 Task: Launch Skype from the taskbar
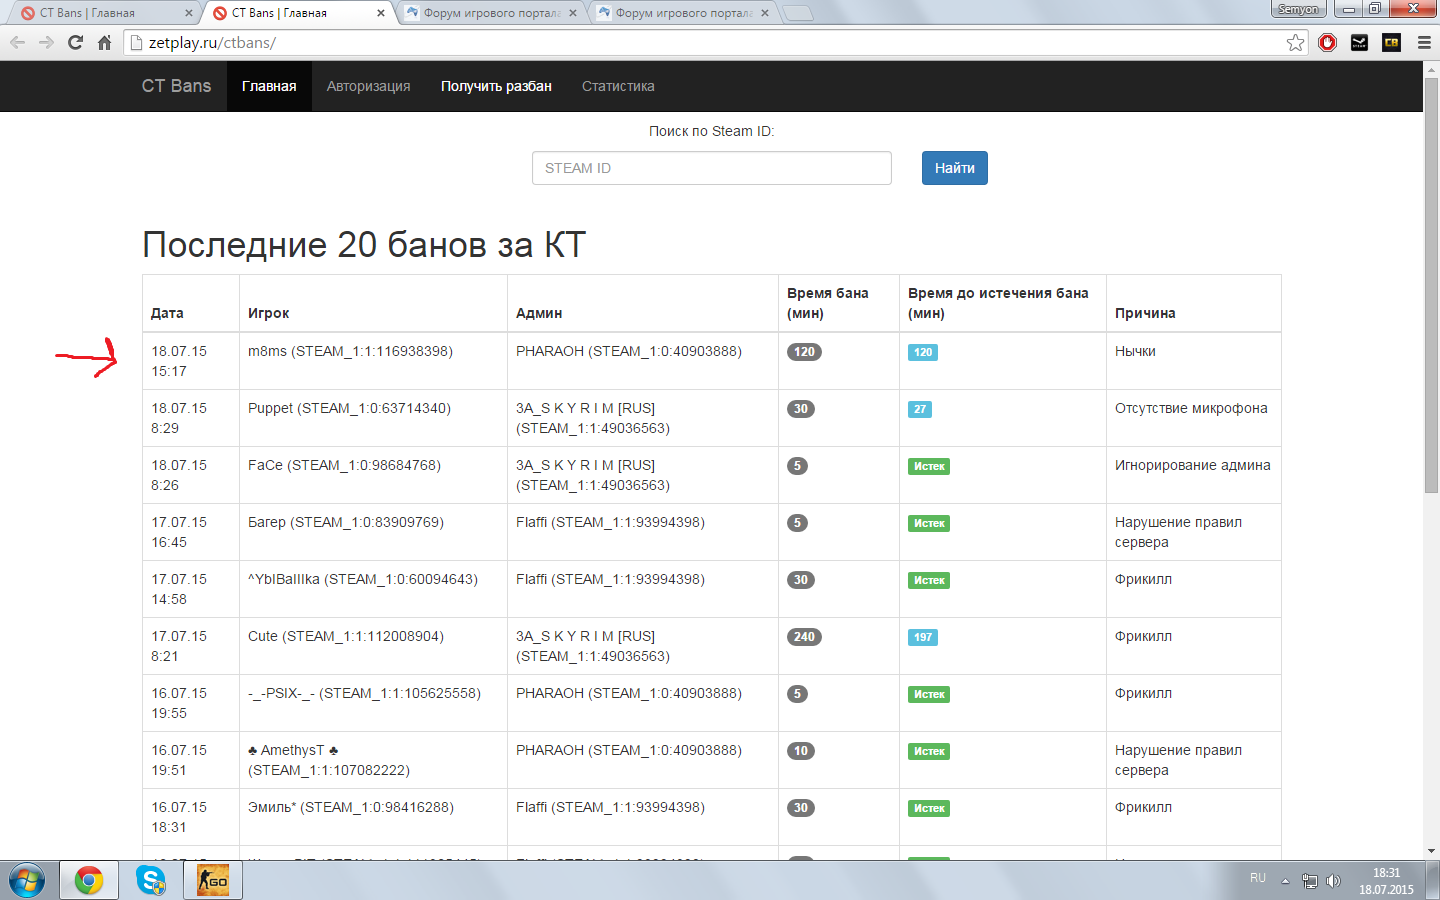click(151, 880)
